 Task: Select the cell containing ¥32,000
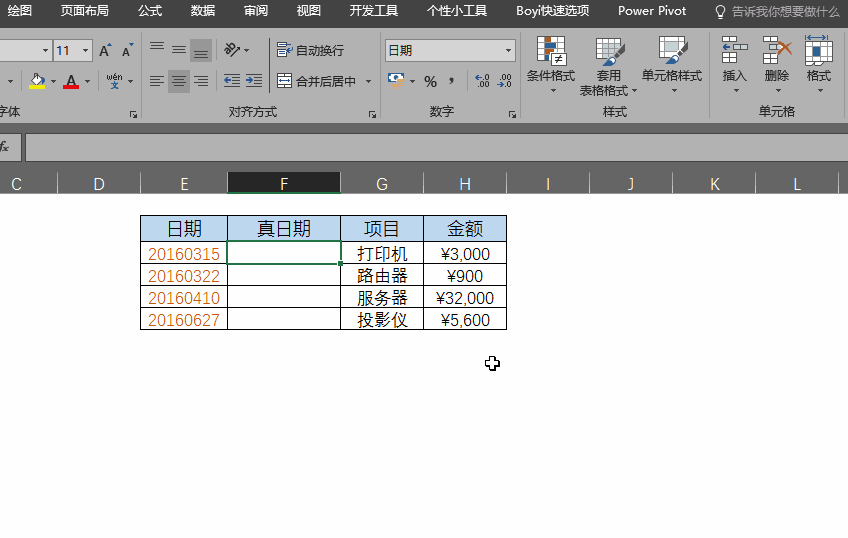pos(465,297)
